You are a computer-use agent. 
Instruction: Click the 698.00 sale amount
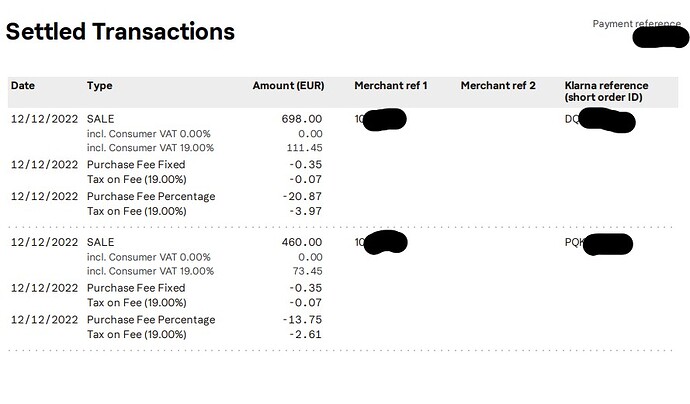coord(303,119)
